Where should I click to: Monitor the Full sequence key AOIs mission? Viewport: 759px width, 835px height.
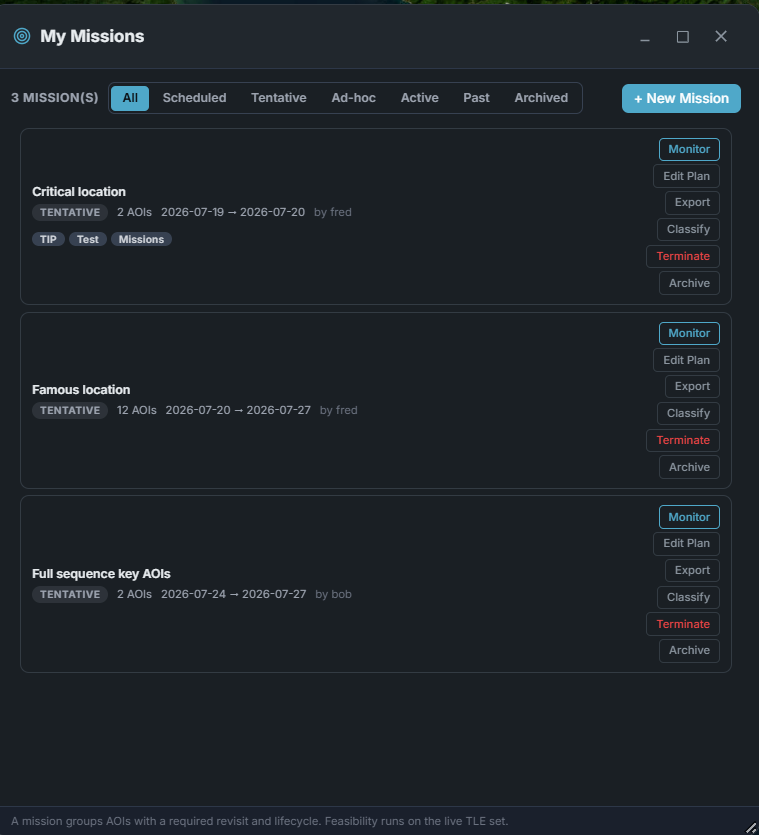click(x=689, y=517)
